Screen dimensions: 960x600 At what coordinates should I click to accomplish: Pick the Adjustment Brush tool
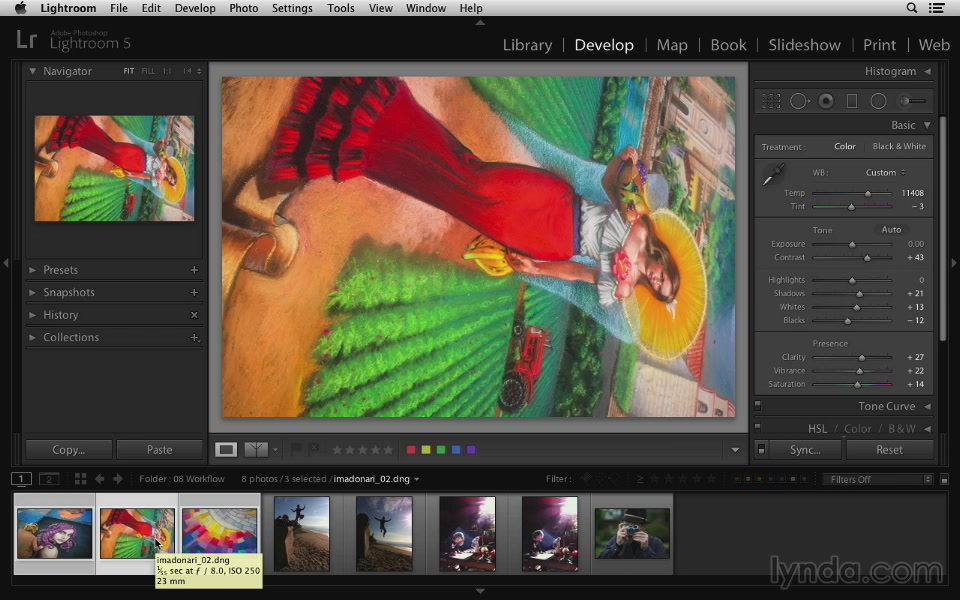point(912,101)
